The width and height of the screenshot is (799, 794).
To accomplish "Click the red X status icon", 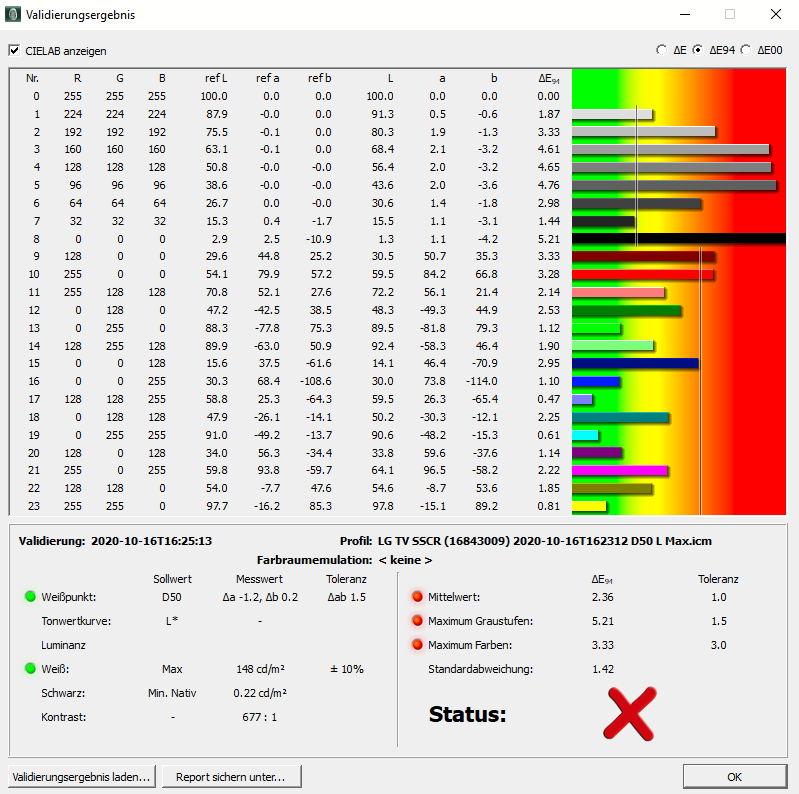I will [630, 713].
